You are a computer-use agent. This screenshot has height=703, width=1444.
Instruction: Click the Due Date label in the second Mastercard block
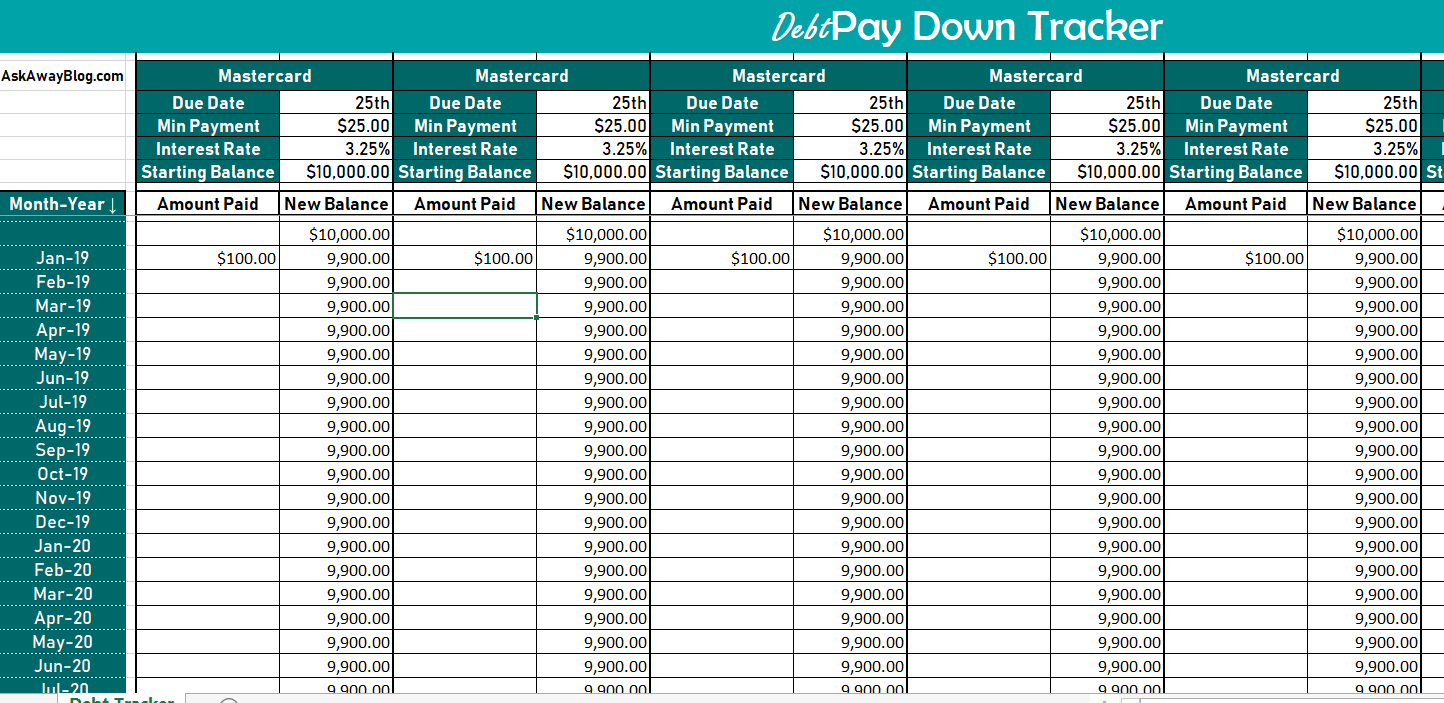coord(465,102)
